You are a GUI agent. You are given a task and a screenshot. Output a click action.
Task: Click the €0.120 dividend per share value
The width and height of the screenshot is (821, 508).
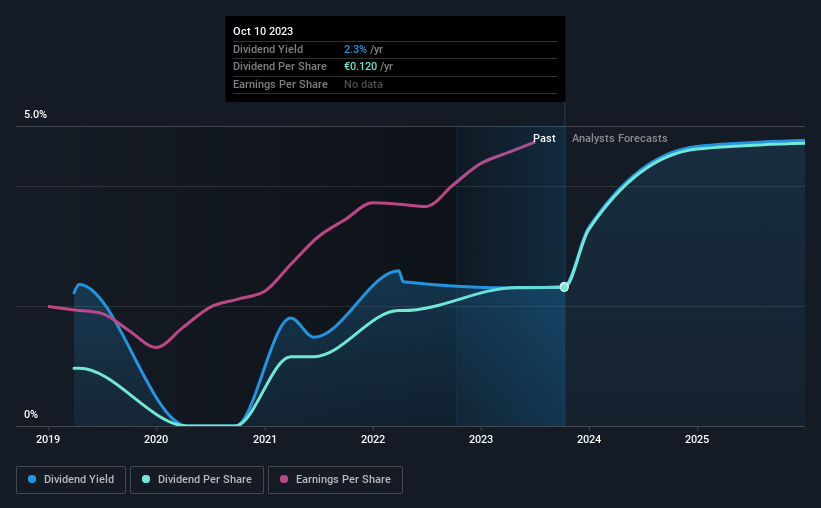[x=360, y=67]
